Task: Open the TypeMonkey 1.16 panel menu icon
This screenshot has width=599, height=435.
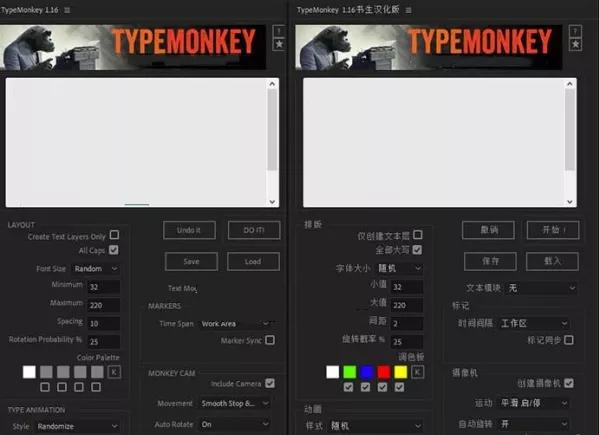Action: click(x=67, y=10)
